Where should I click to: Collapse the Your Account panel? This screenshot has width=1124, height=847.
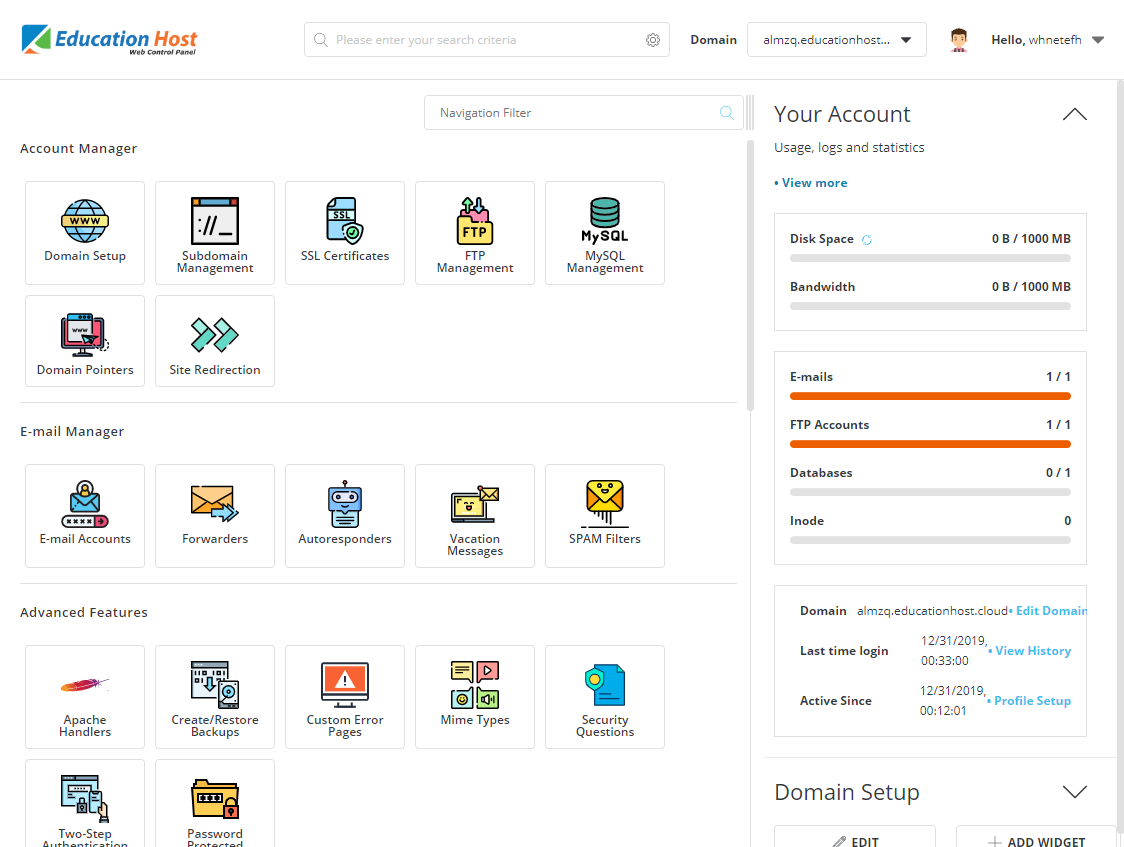click(1074, 115)
